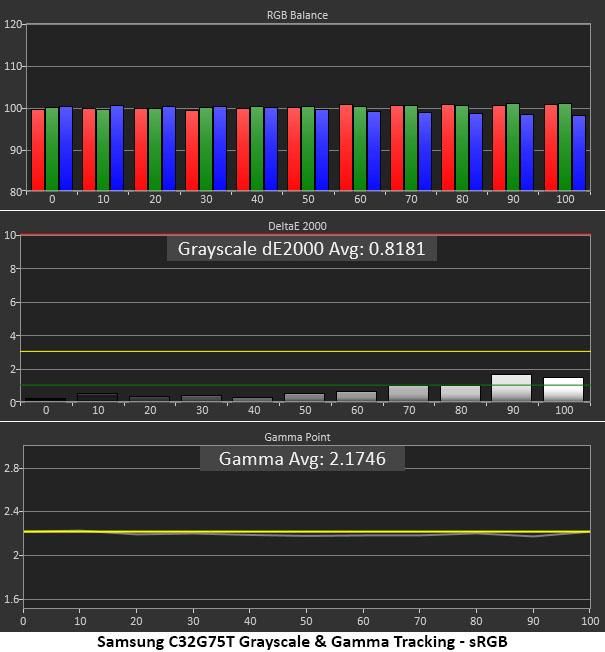Screen dimensions: 605x652
Task: Select the white DeltaE bar at 90
Action: 511,388
